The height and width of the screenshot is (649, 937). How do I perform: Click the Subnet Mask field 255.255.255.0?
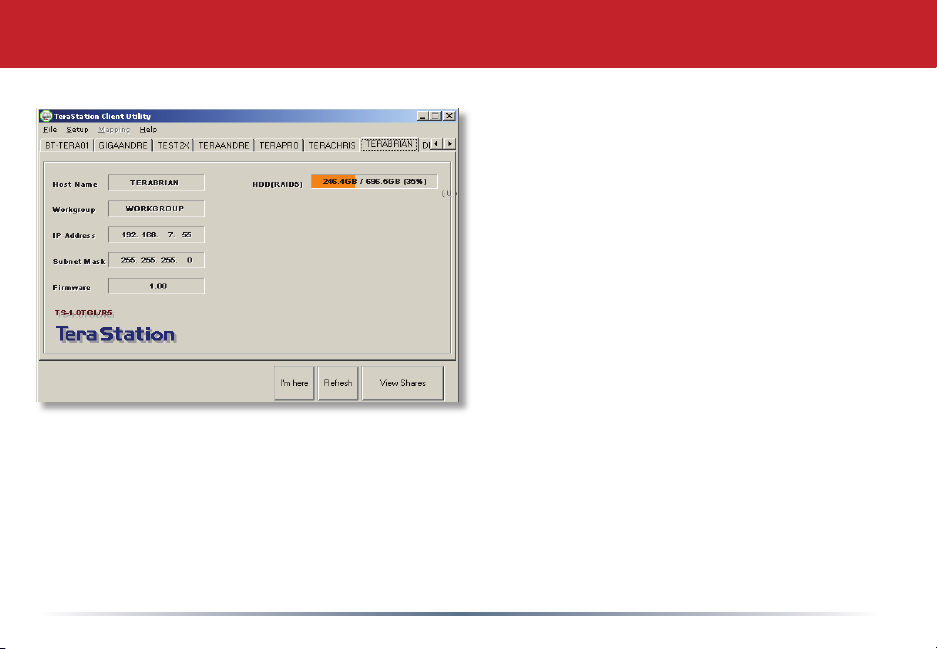[156, 261]
